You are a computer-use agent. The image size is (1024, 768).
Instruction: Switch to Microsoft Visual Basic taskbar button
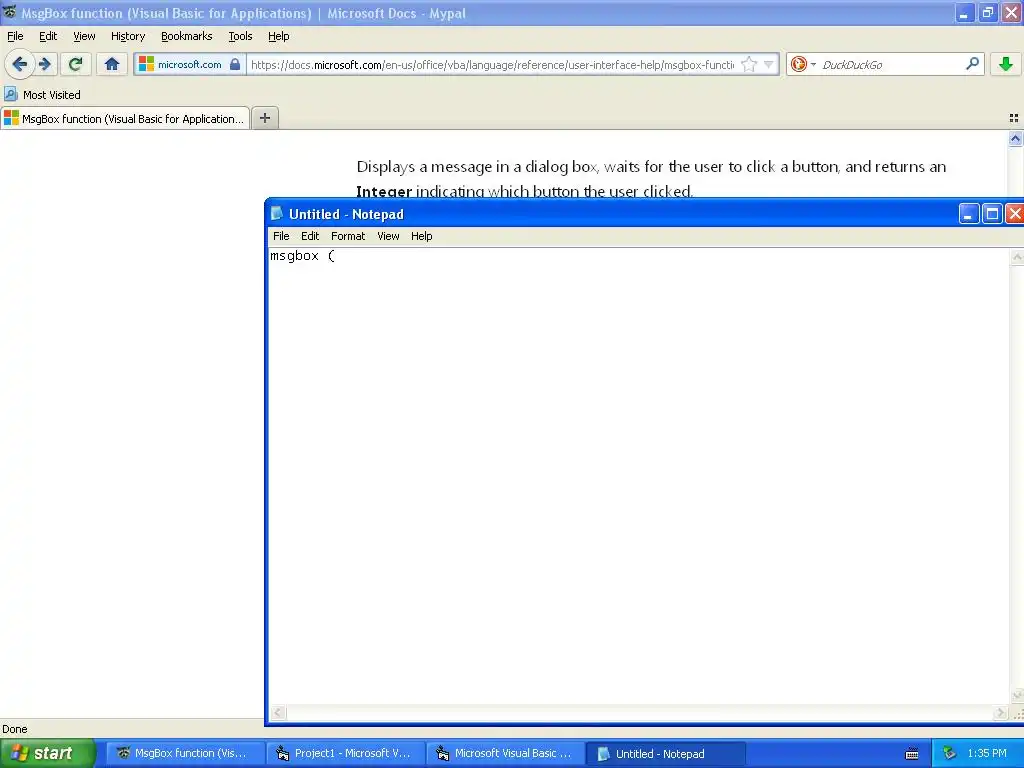click(505, 753)
